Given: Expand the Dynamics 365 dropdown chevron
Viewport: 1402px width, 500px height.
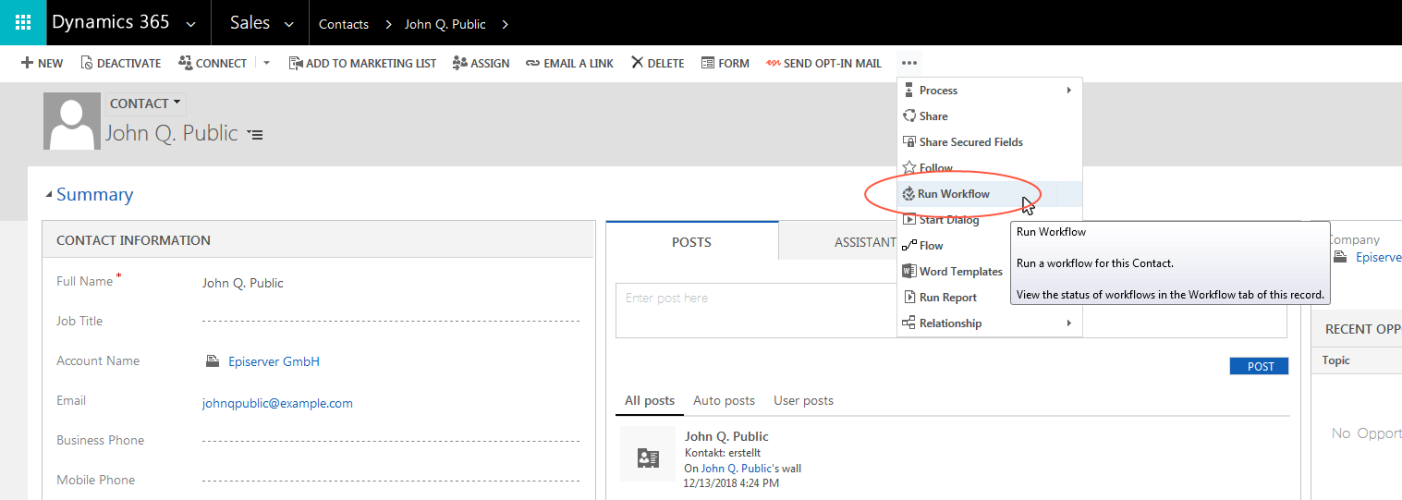Looking at the screenshot, I should 191,23.
